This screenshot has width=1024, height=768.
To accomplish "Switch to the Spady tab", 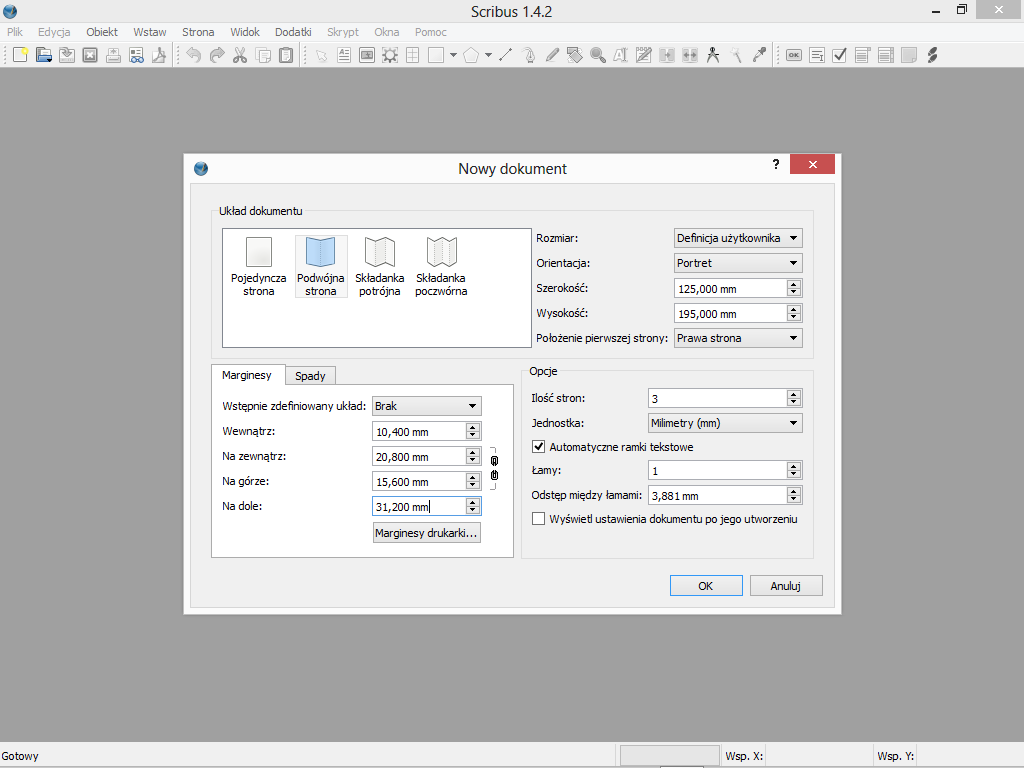I will click(x=310, y=376).
